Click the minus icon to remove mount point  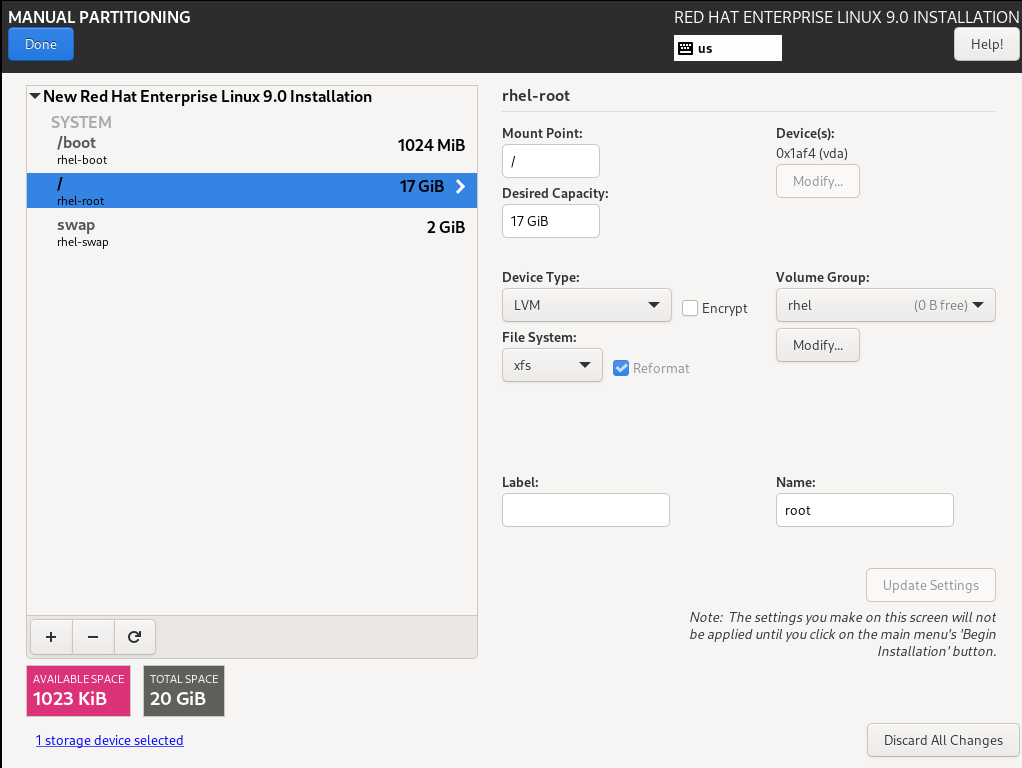93,636
